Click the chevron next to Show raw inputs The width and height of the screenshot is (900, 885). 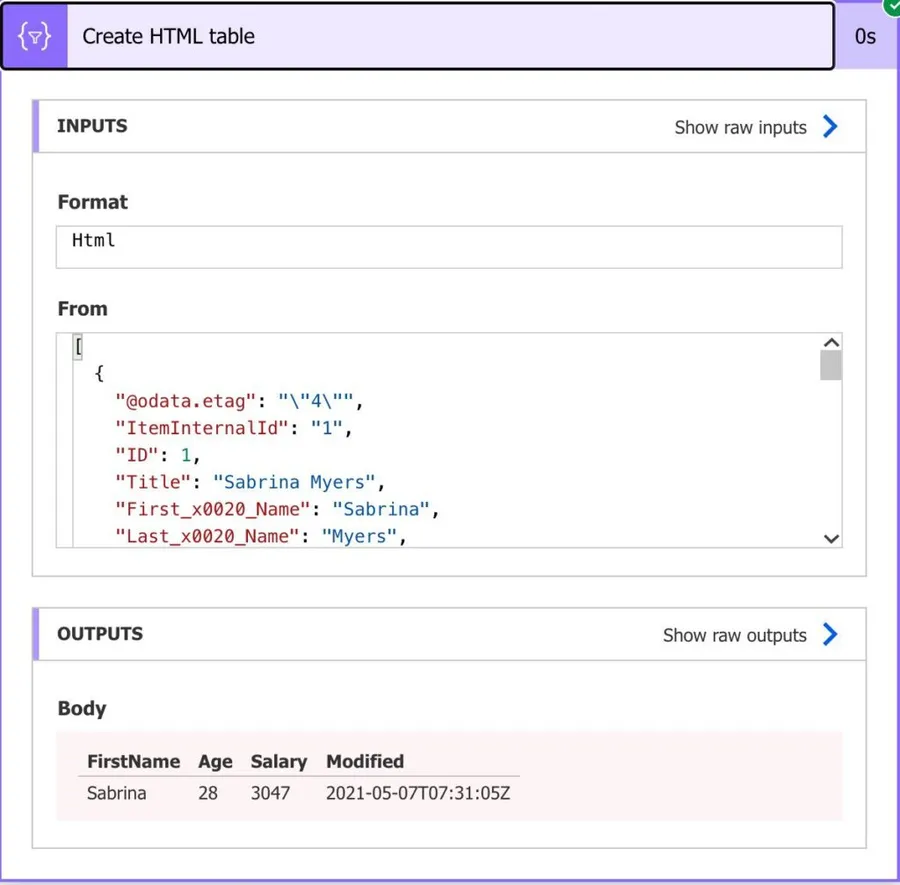pyautogui.click(x=830, y=127)
